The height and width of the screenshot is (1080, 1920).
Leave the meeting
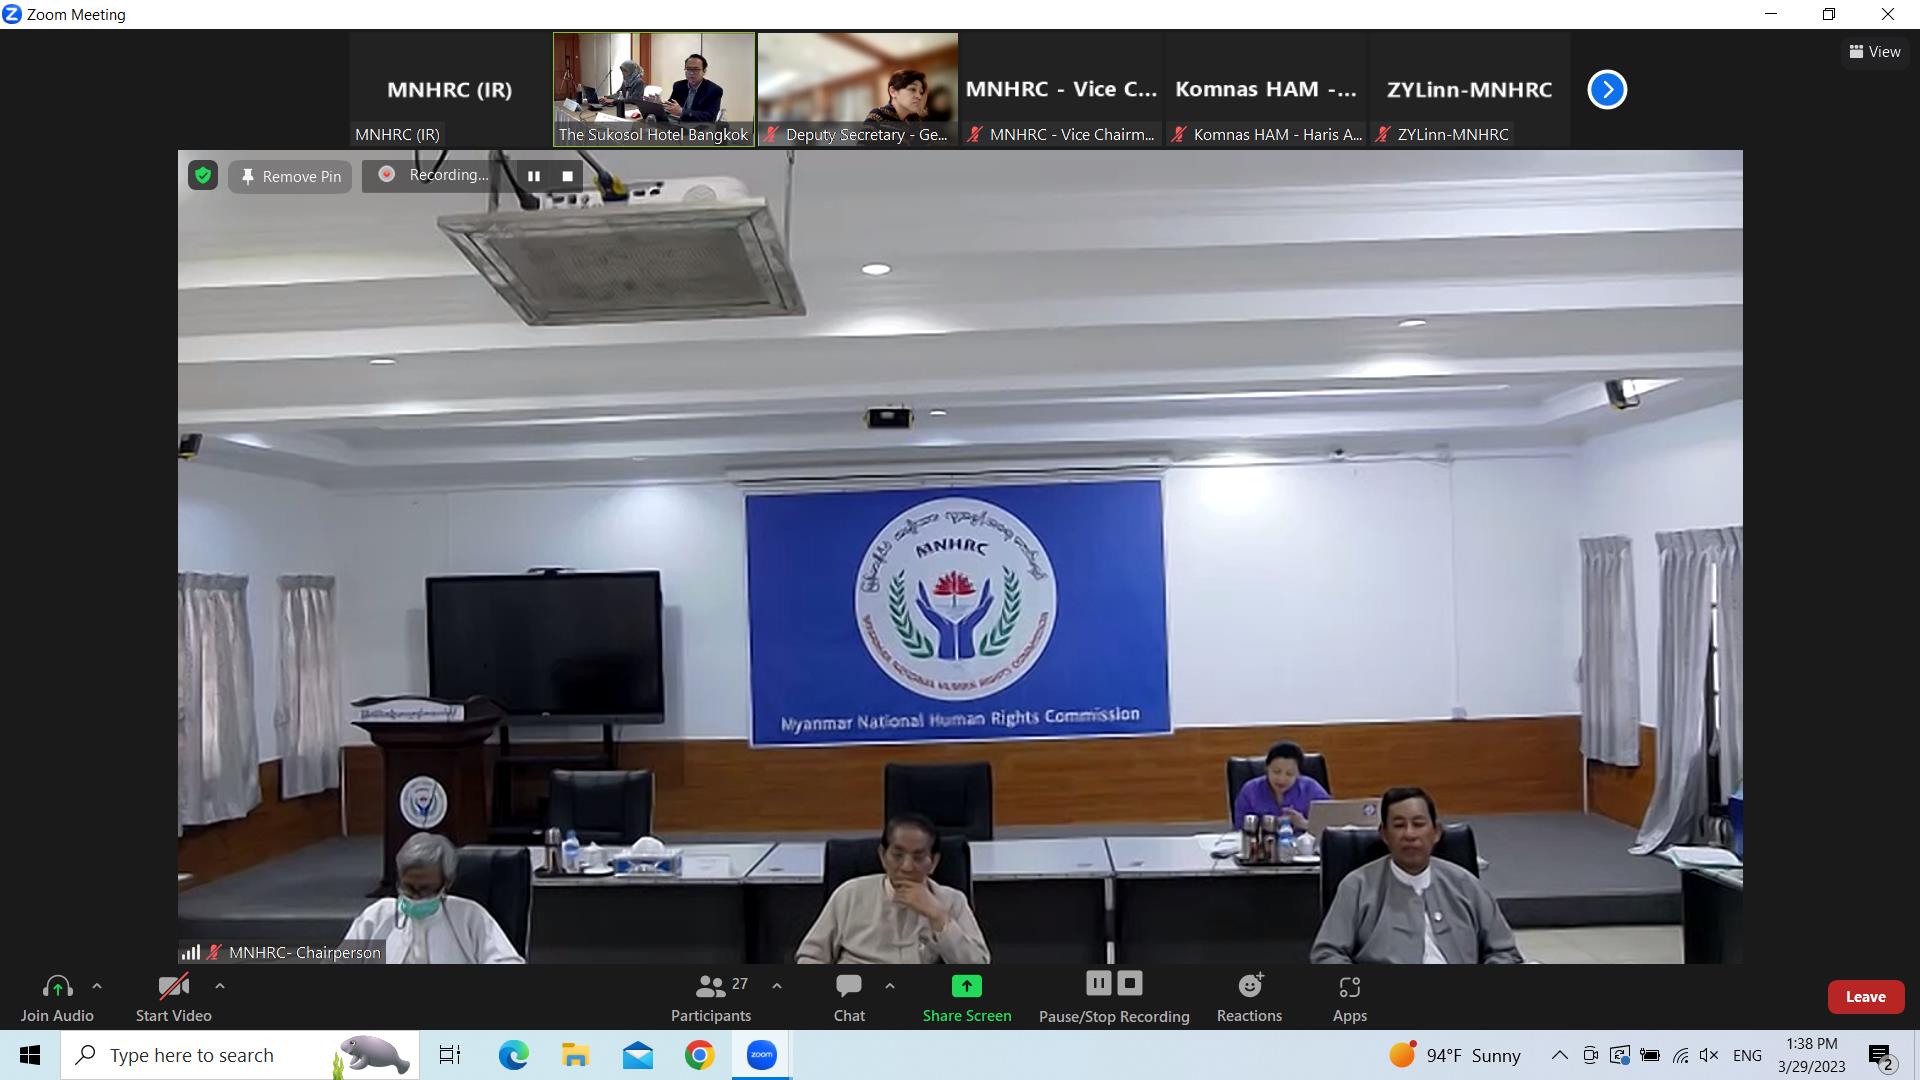pos(1865,997)
